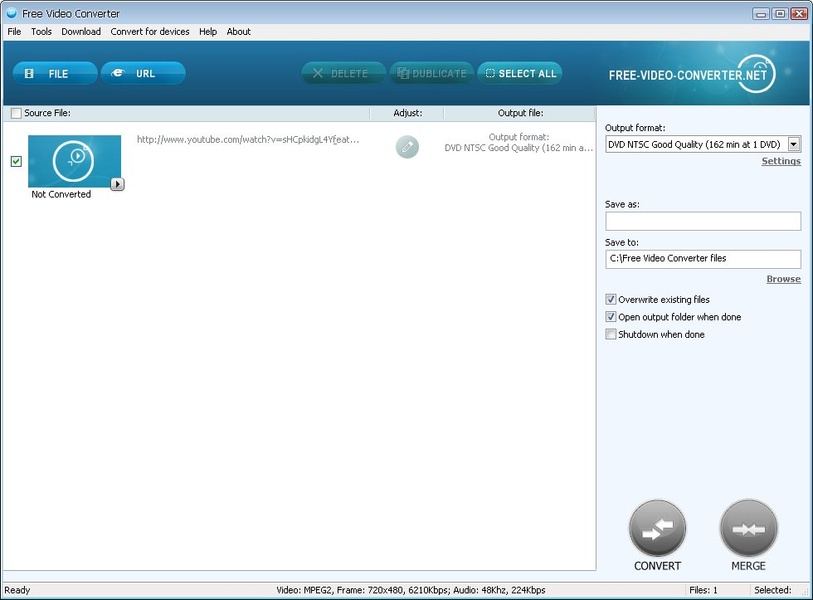This screenshot has width=813, height=600.
Task: Click the Settings link
Action: click(x=781, y=161)
